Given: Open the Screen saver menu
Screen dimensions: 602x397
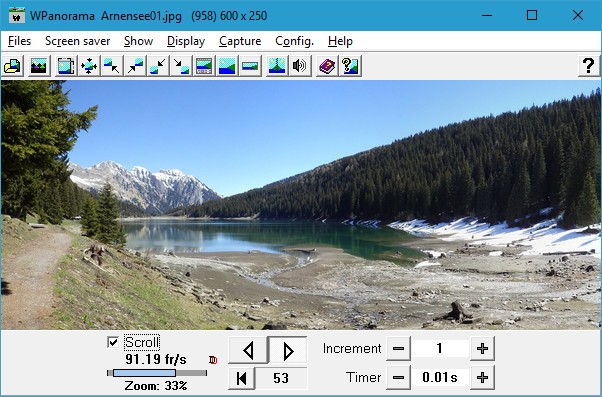Looking at the screenshot, I should click(78, 41).
